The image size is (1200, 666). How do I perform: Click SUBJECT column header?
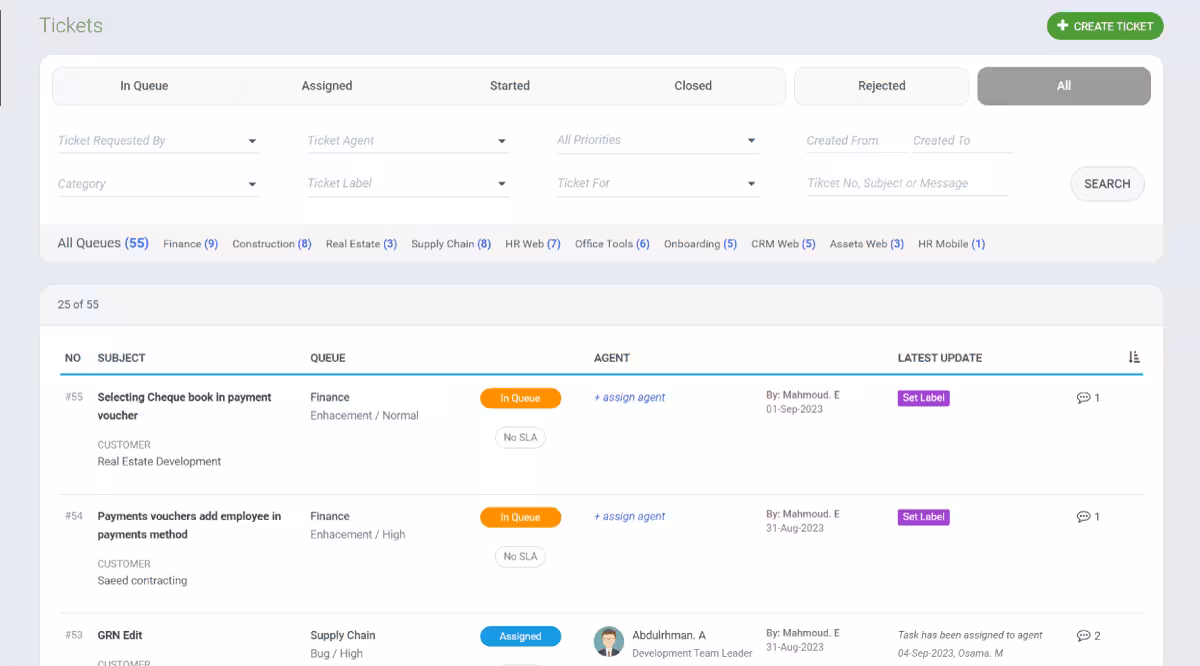coord(121,358)
